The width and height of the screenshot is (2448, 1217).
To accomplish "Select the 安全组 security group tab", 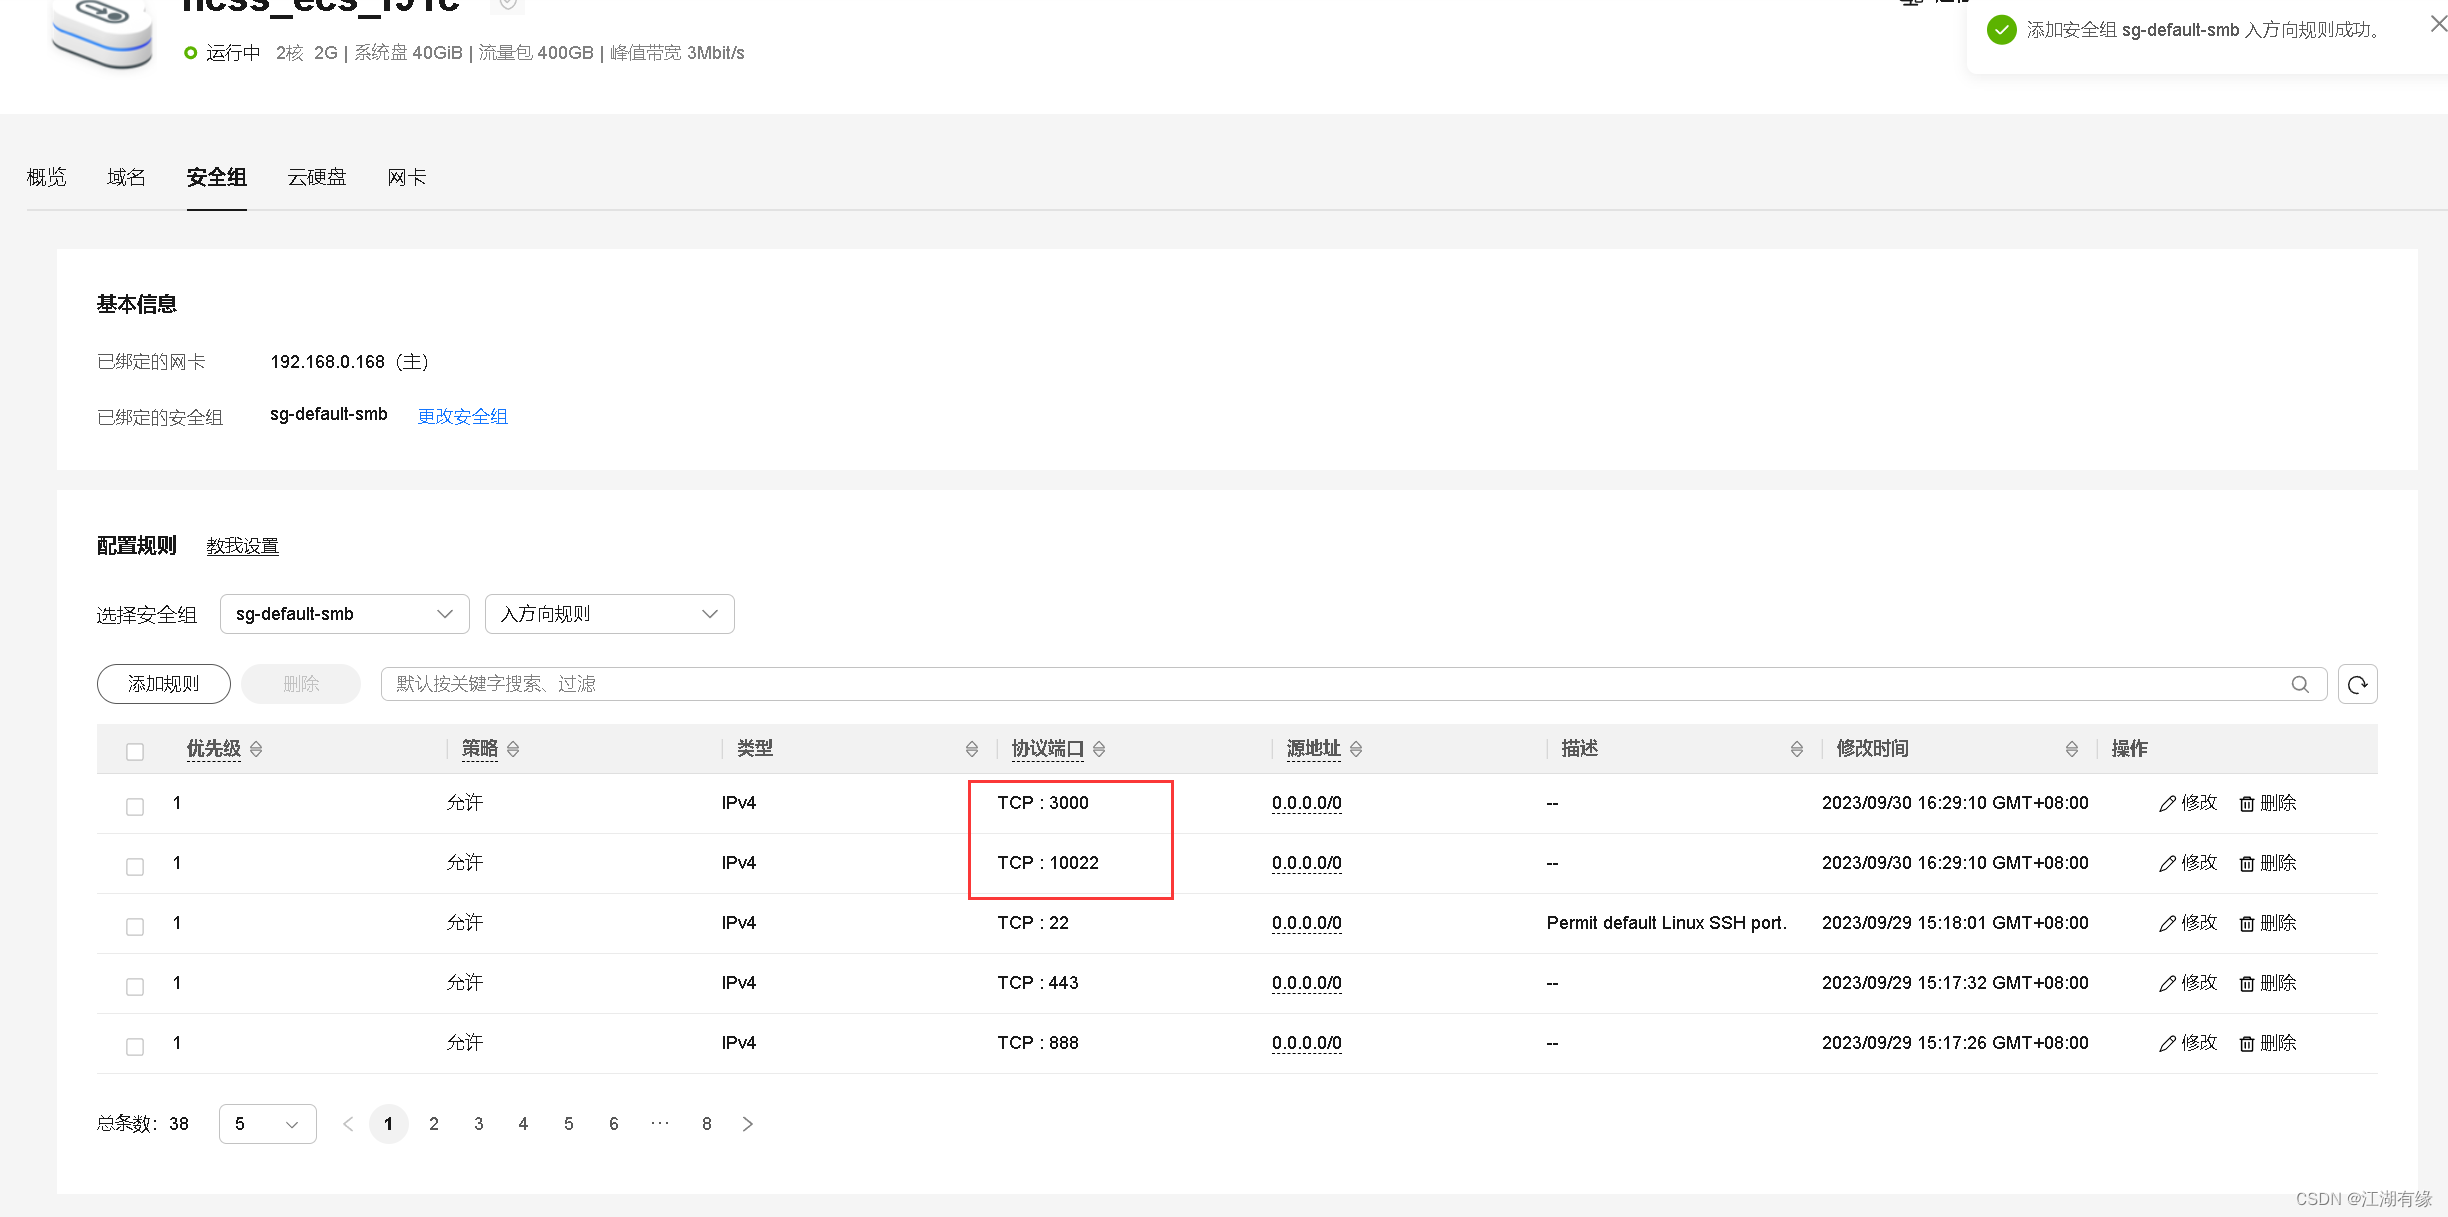I will tap(216, 177).
